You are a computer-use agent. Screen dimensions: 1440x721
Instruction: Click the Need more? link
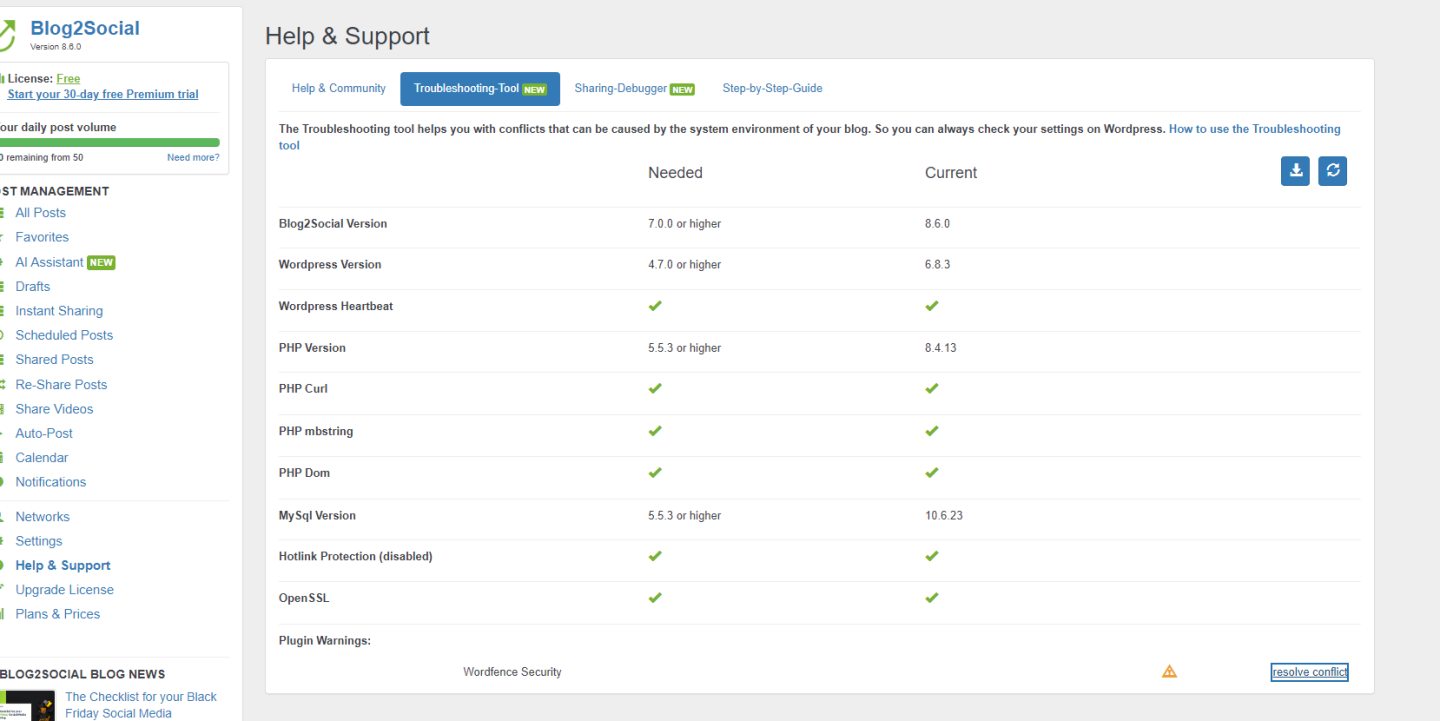click(x=193, y=157)
